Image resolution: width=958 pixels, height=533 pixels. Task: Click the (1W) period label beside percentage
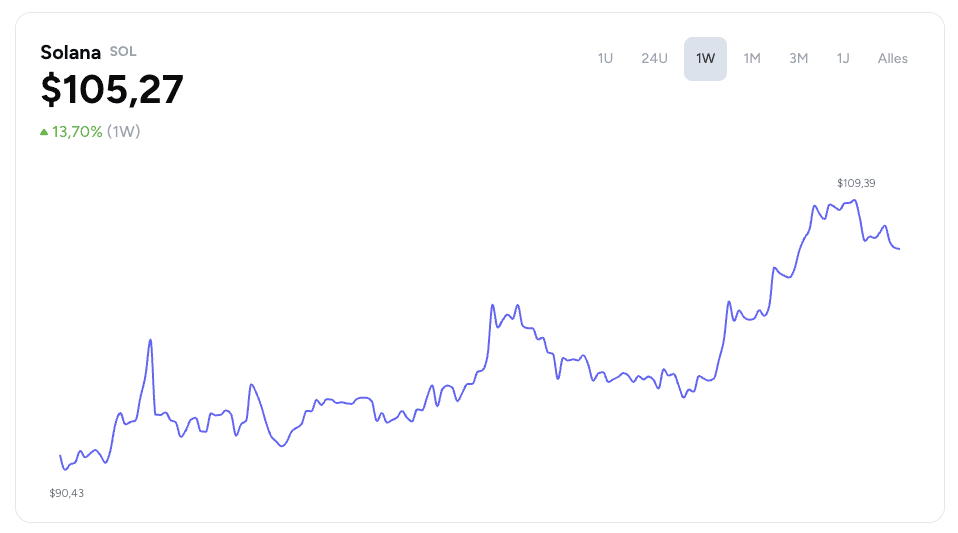[x=123, y=131]
